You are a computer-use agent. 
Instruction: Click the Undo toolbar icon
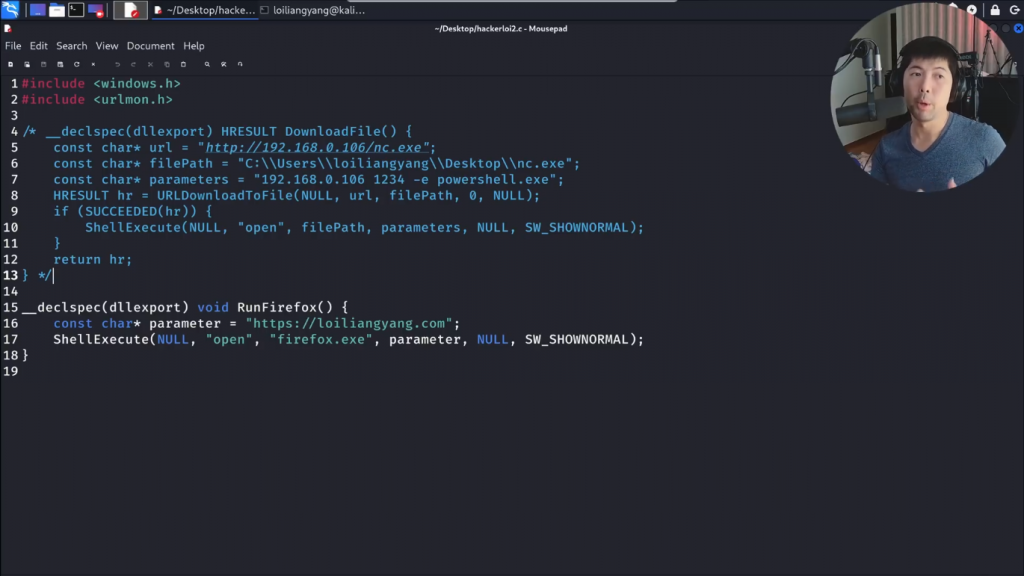coord(118,65)
